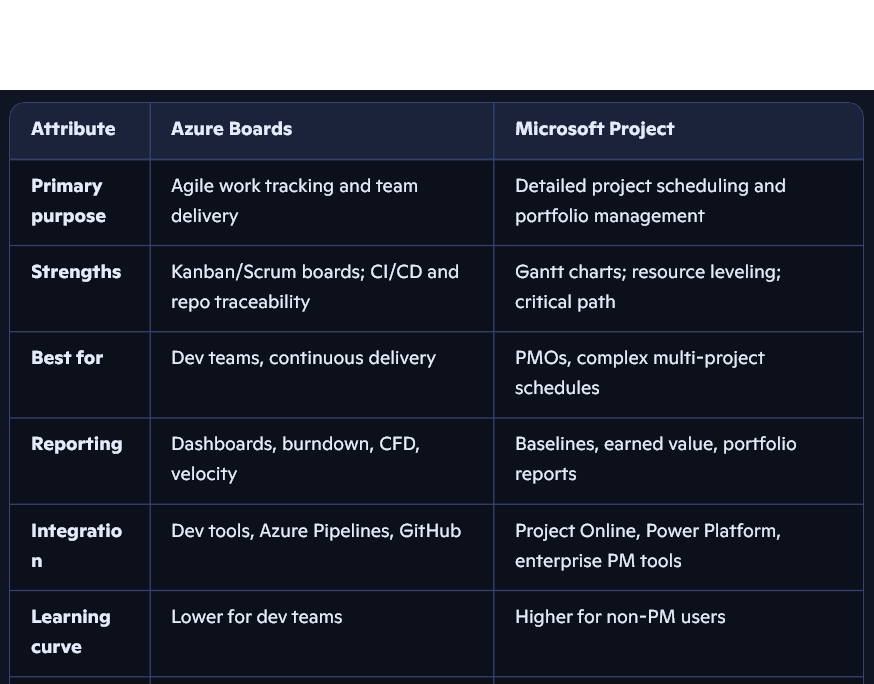Click the Learning curve row label

[70, 631]
